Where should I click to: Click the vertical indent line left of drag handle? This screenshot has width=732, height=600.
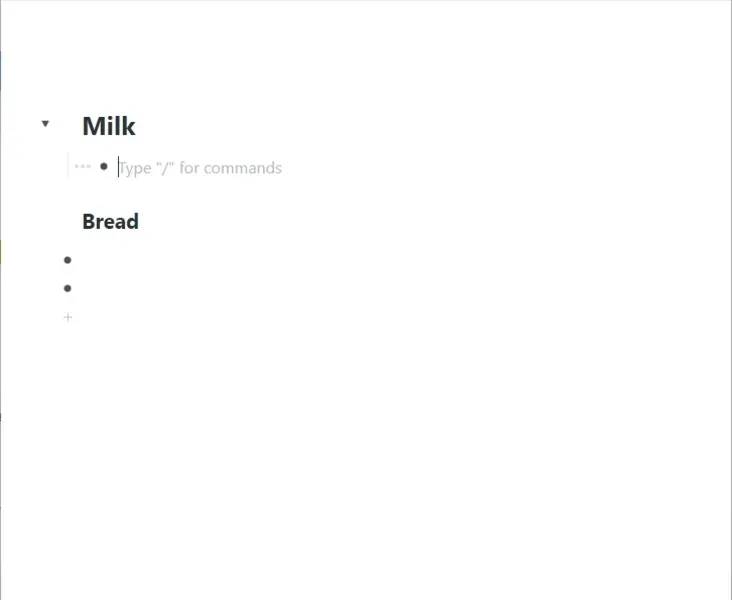(69, 166)
